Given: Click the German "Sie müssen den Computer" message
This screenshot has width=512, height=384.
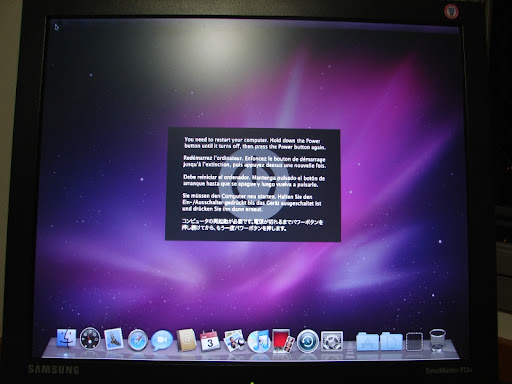Looking at the screenshot, I should click(252, 203).
